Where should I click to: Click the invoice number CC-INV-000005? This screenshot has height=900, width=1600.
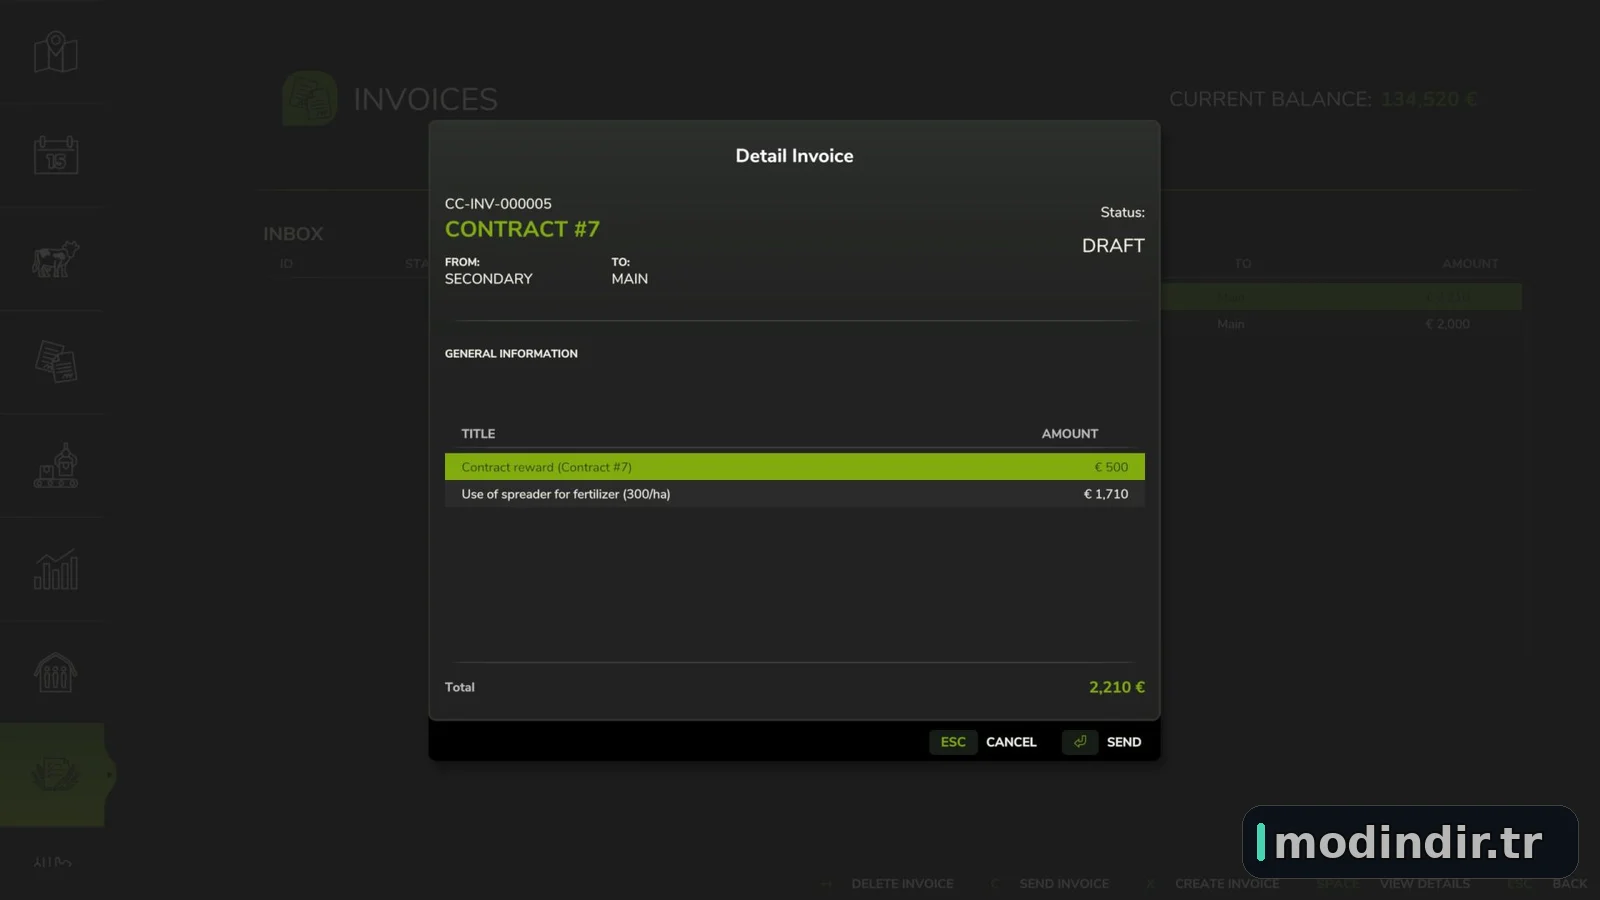(x=498, y=204)
